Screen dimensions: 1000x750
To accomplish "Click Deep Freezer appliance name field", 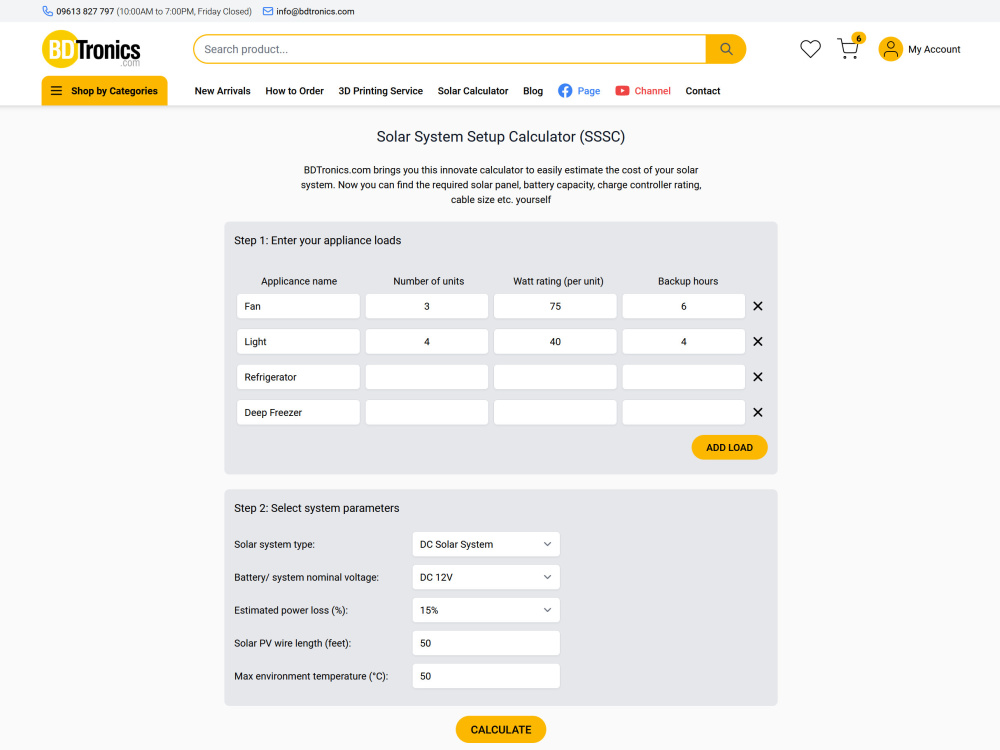I will pyautogui.click(x=298, y=413).
